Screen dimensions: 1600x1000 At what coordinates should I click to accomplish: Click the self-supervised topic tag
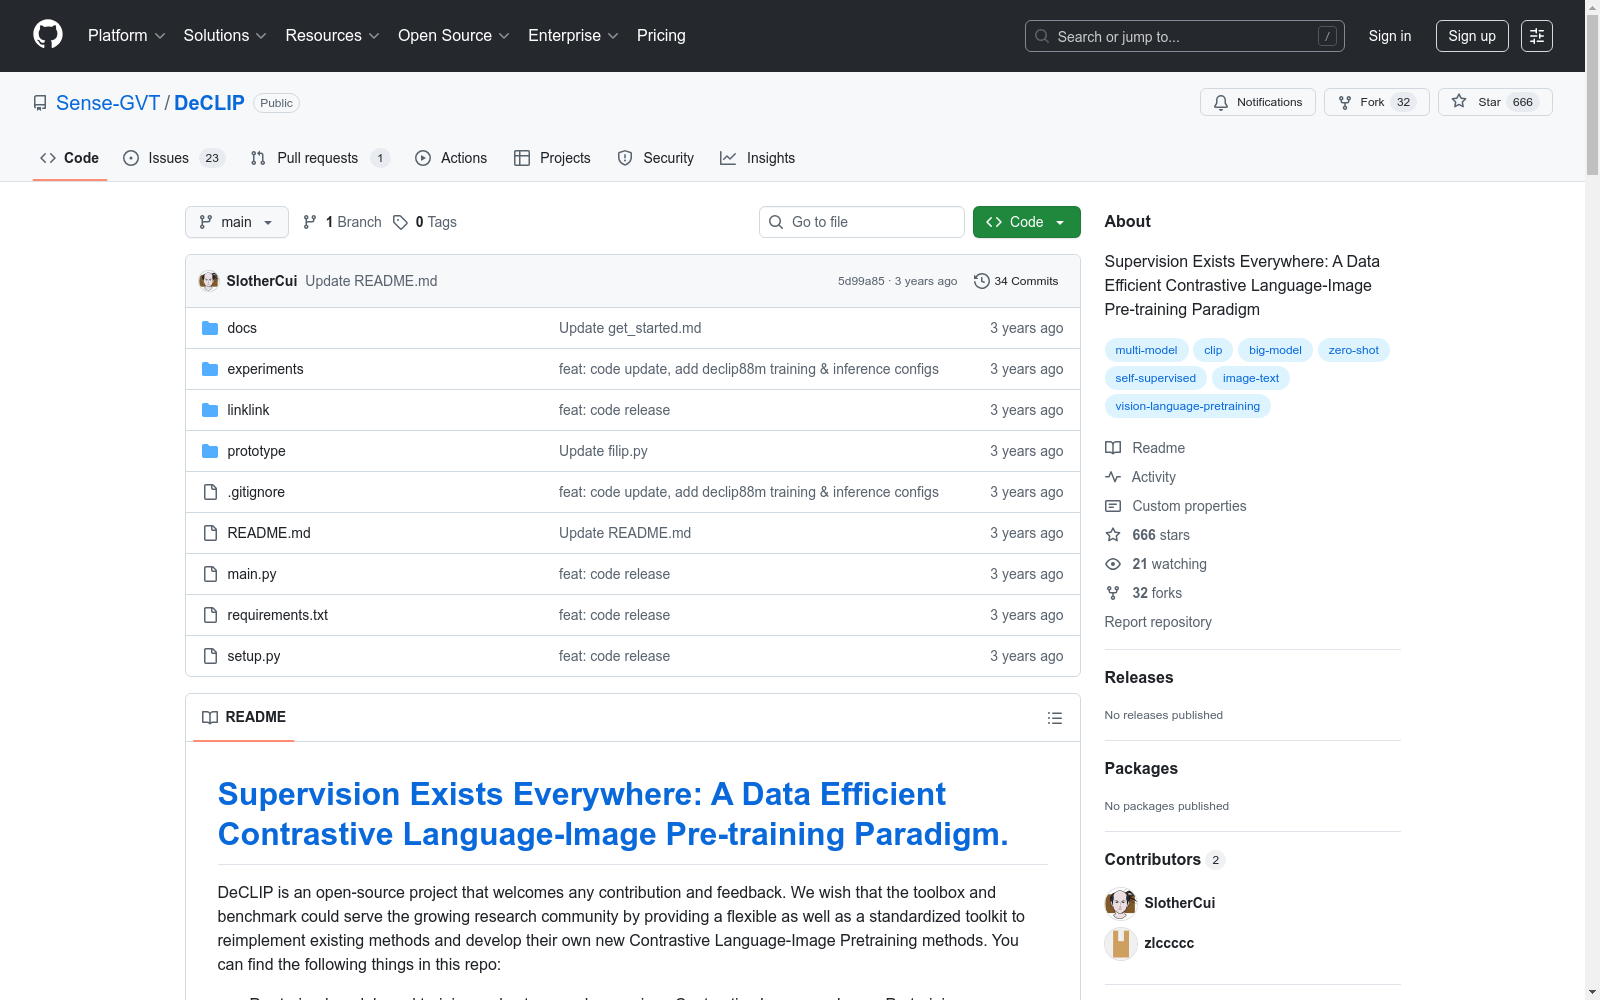tap(1155, 378)
